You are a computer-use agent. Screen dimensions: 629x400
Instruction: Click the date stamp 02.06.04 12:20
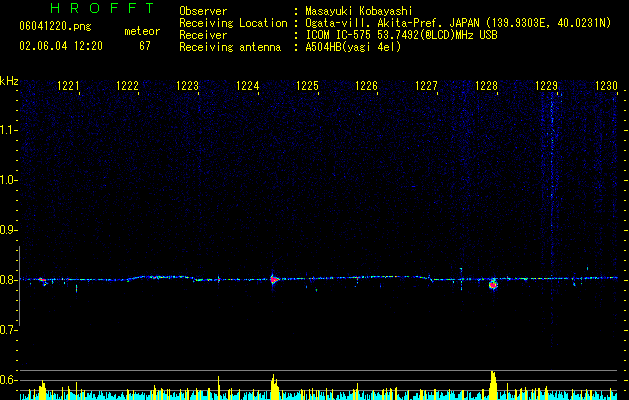click(x=61, y=46)
